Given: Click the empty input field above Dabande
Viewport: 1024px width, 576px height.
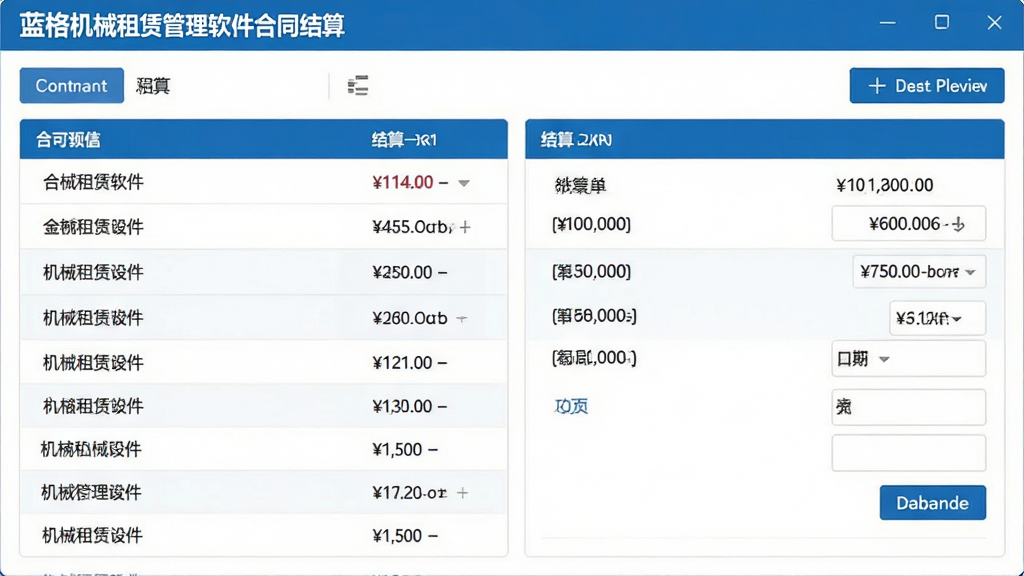Looking at the screenshot, I should [x=908, y=453].
